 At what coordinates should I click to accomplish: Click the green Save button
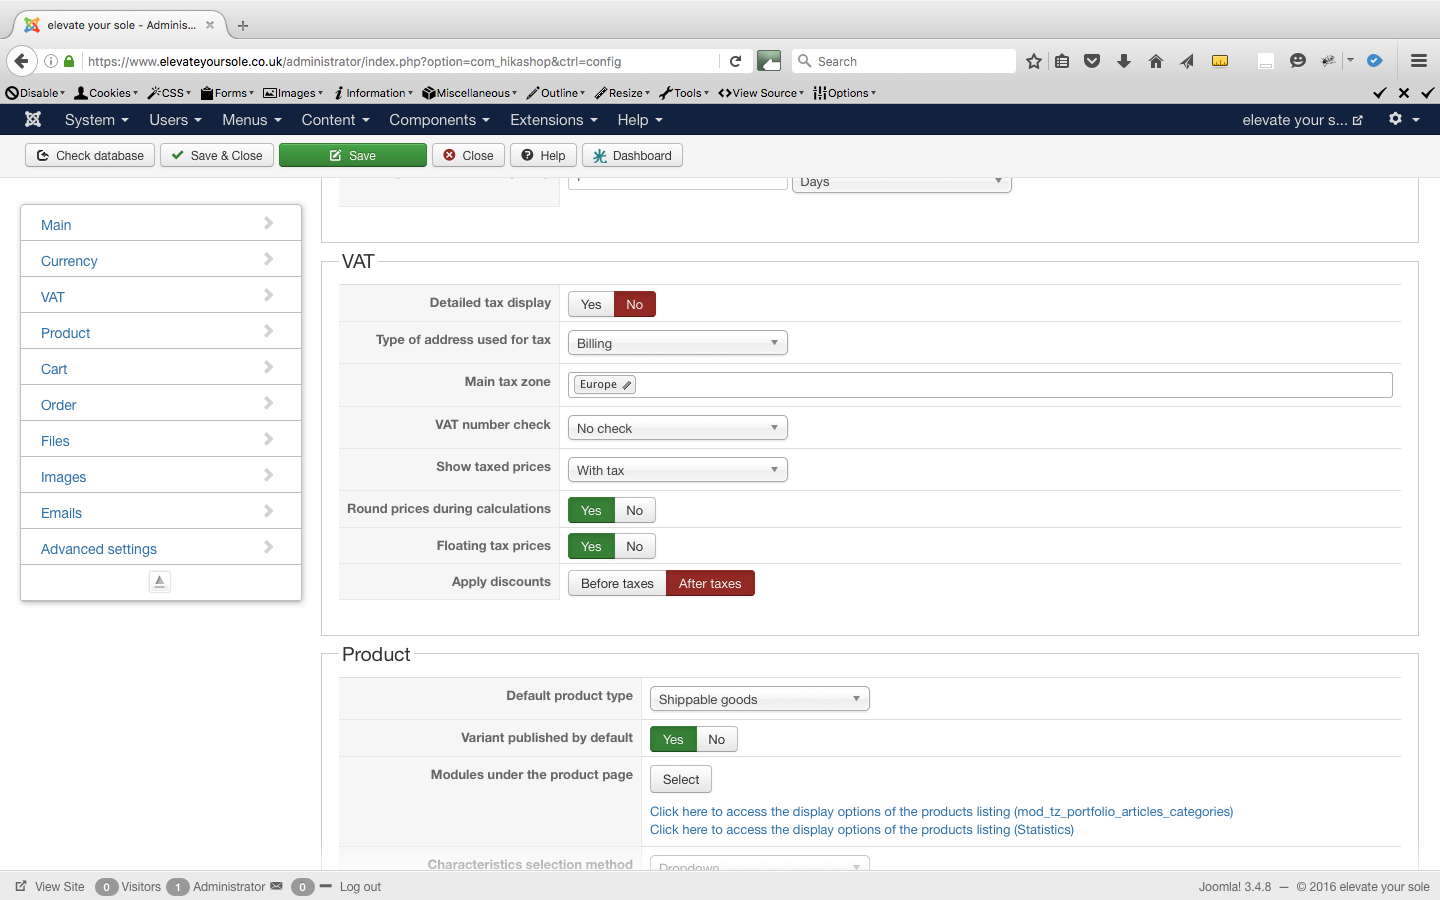[353, 155]
